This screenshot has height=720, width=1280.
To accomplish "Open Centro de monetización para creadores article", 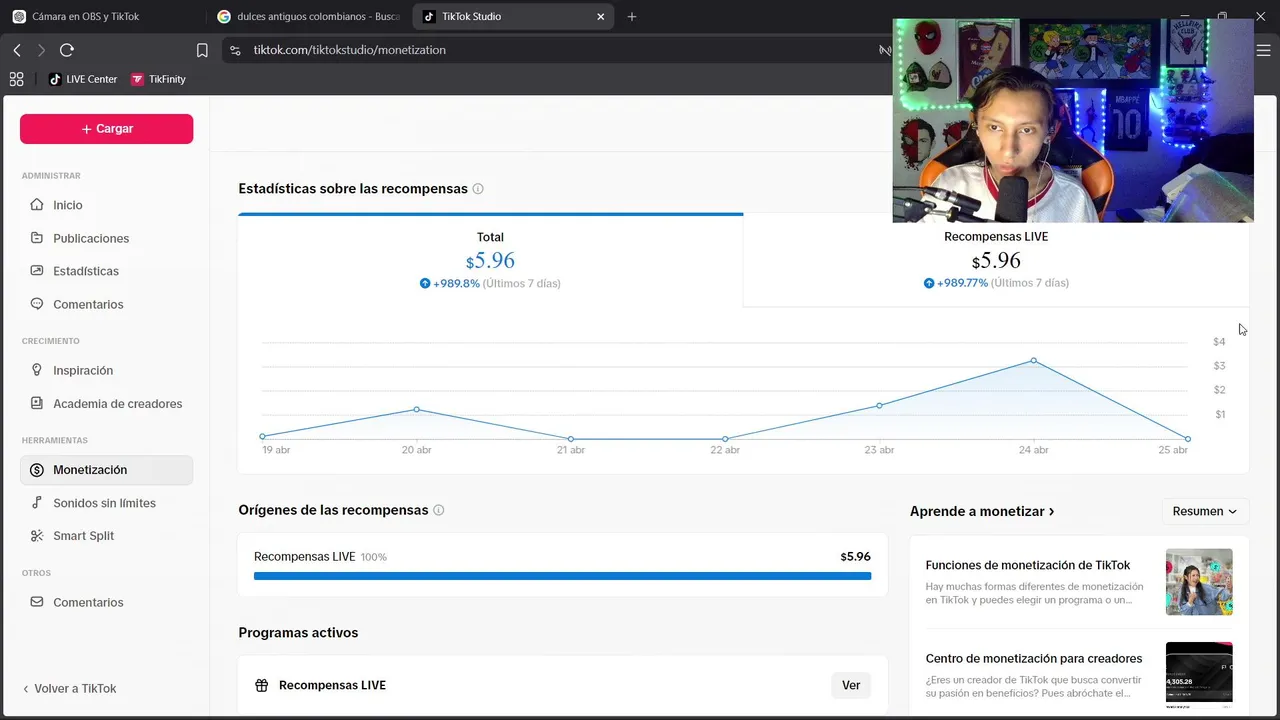I will [1034, 659].
